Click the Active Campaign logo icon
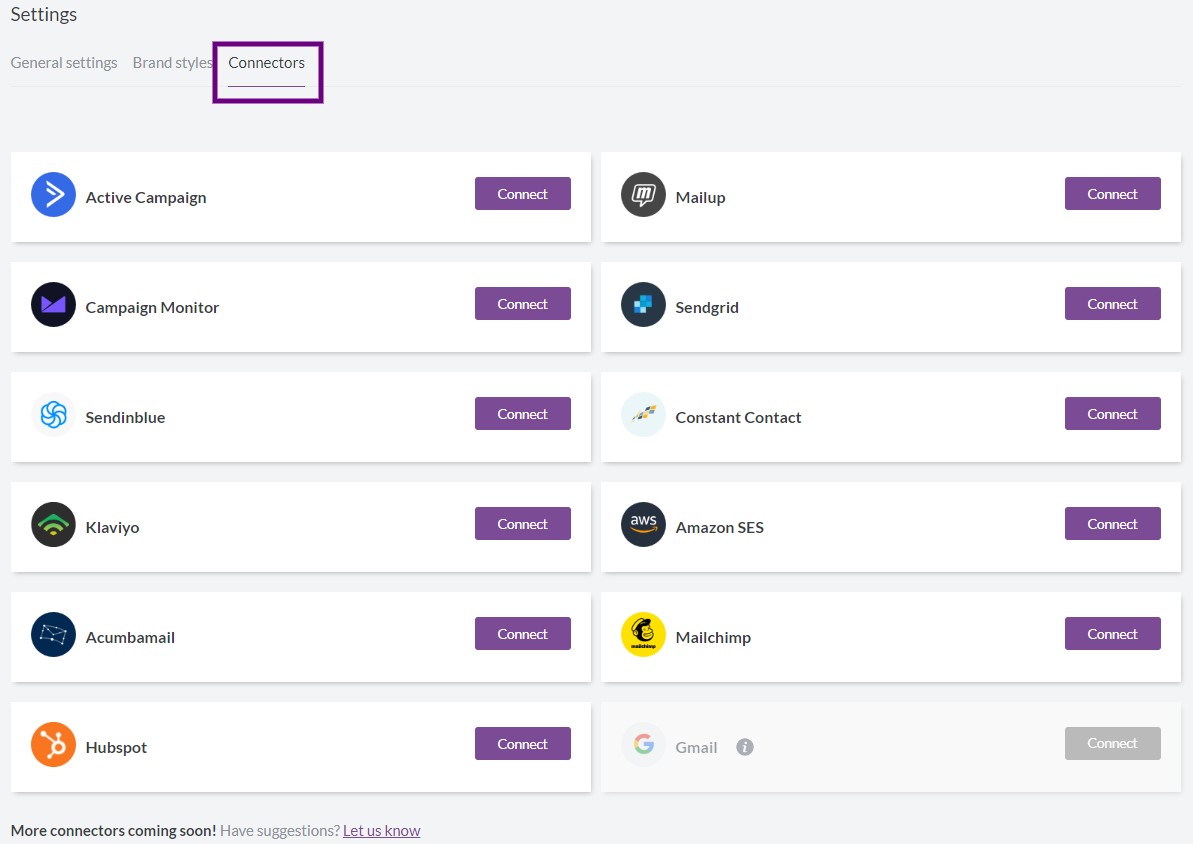 pyautogui.click(x=53, y=195)
